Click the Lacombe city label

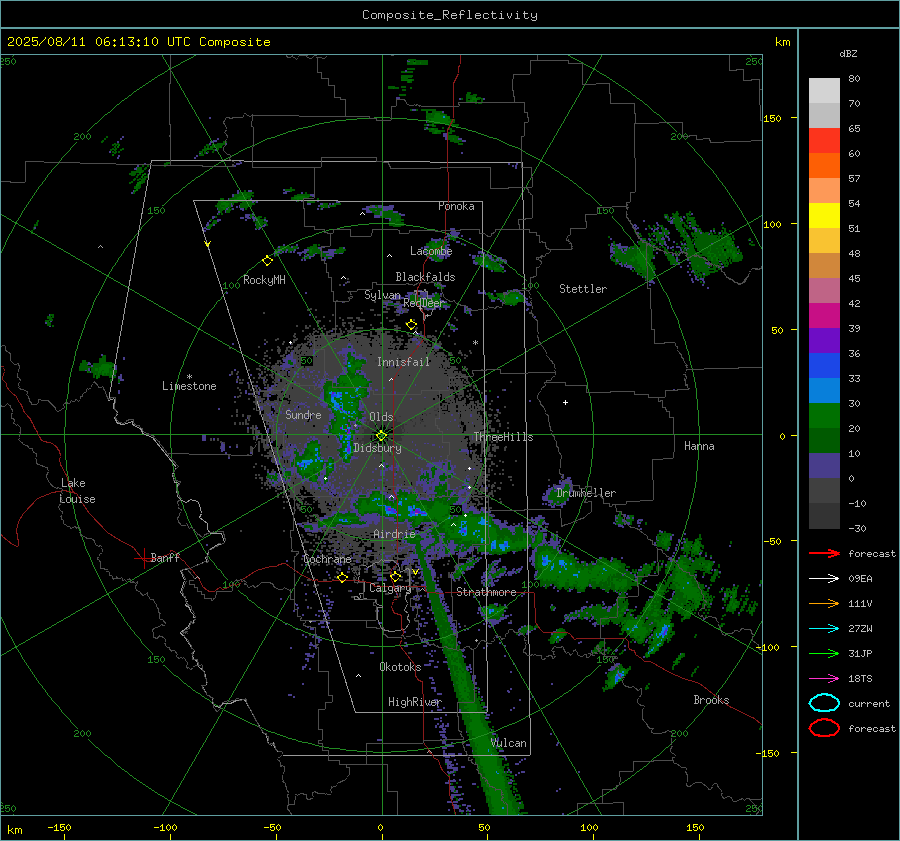(x=431, y=251)
